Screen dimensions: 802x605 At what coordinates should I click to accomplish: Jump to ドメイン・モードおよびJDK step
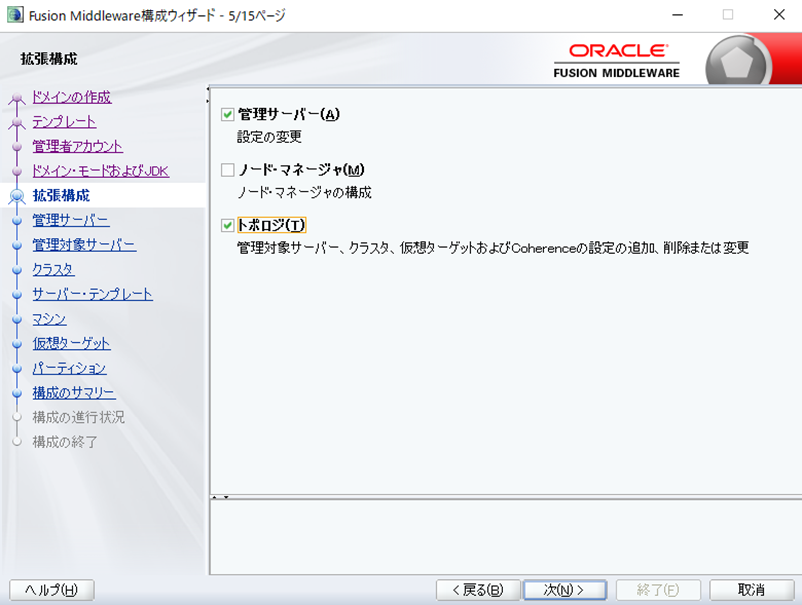pos(100,171)
